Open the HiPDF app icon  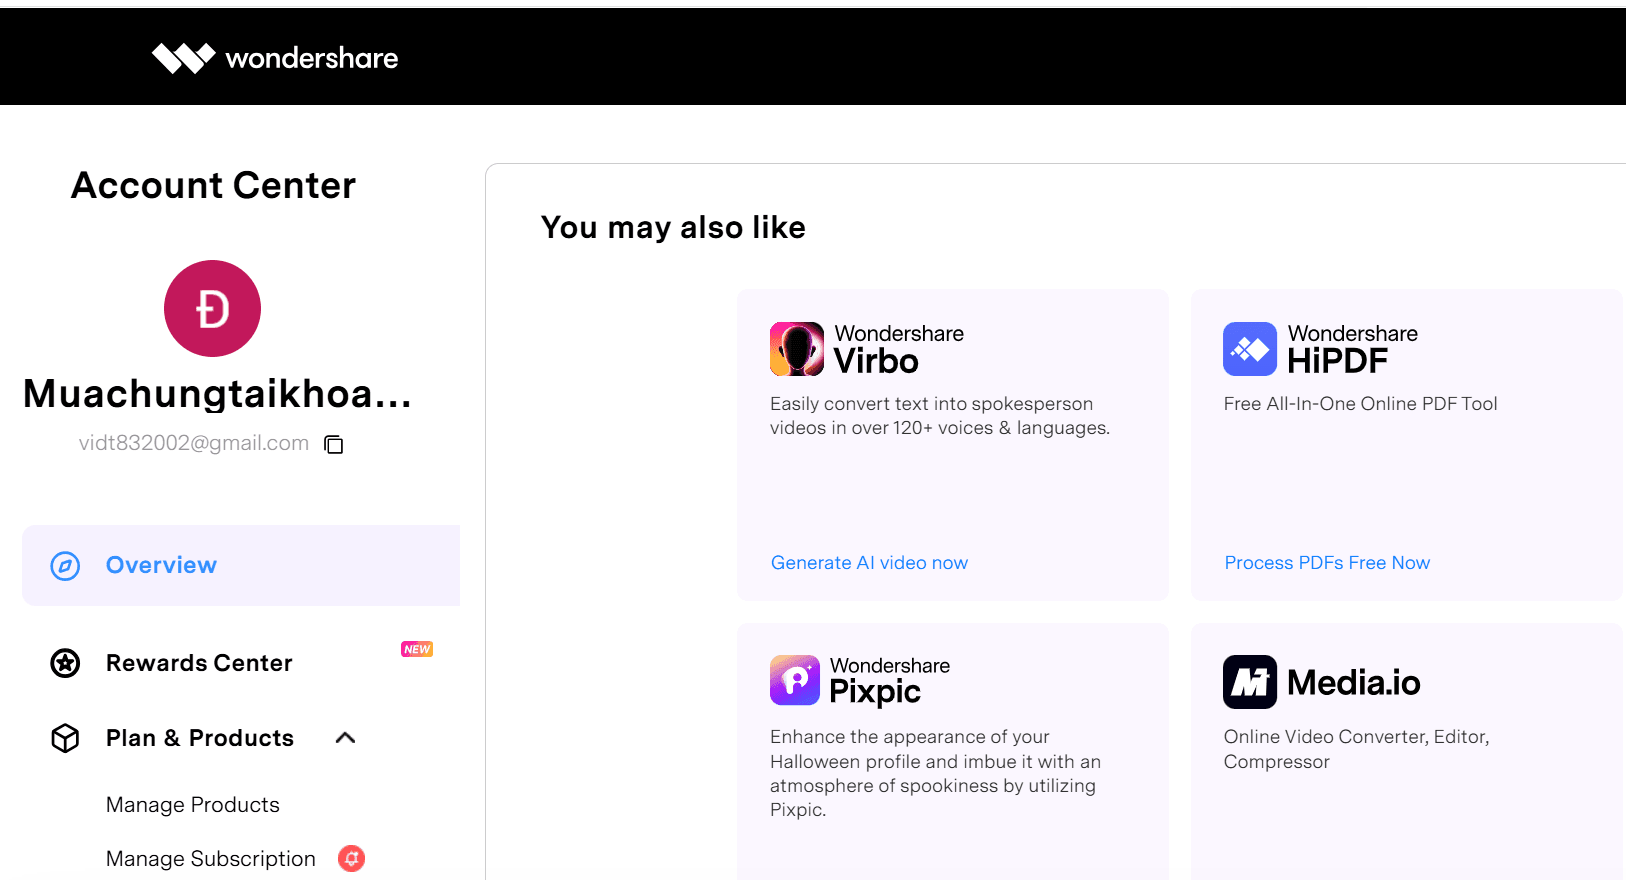click(x=1250, y=349)
